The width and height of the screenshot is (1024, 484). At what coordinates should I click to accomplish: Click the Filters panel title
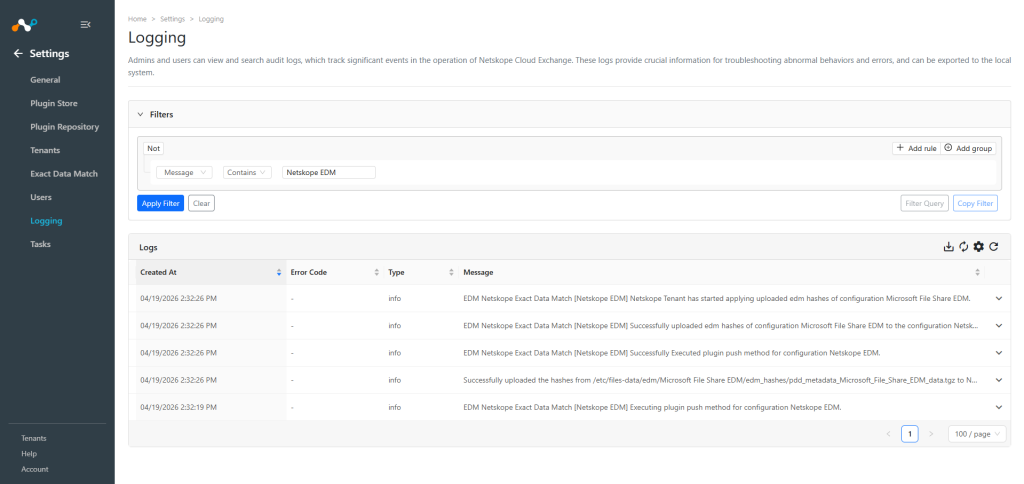click(161, 114)
